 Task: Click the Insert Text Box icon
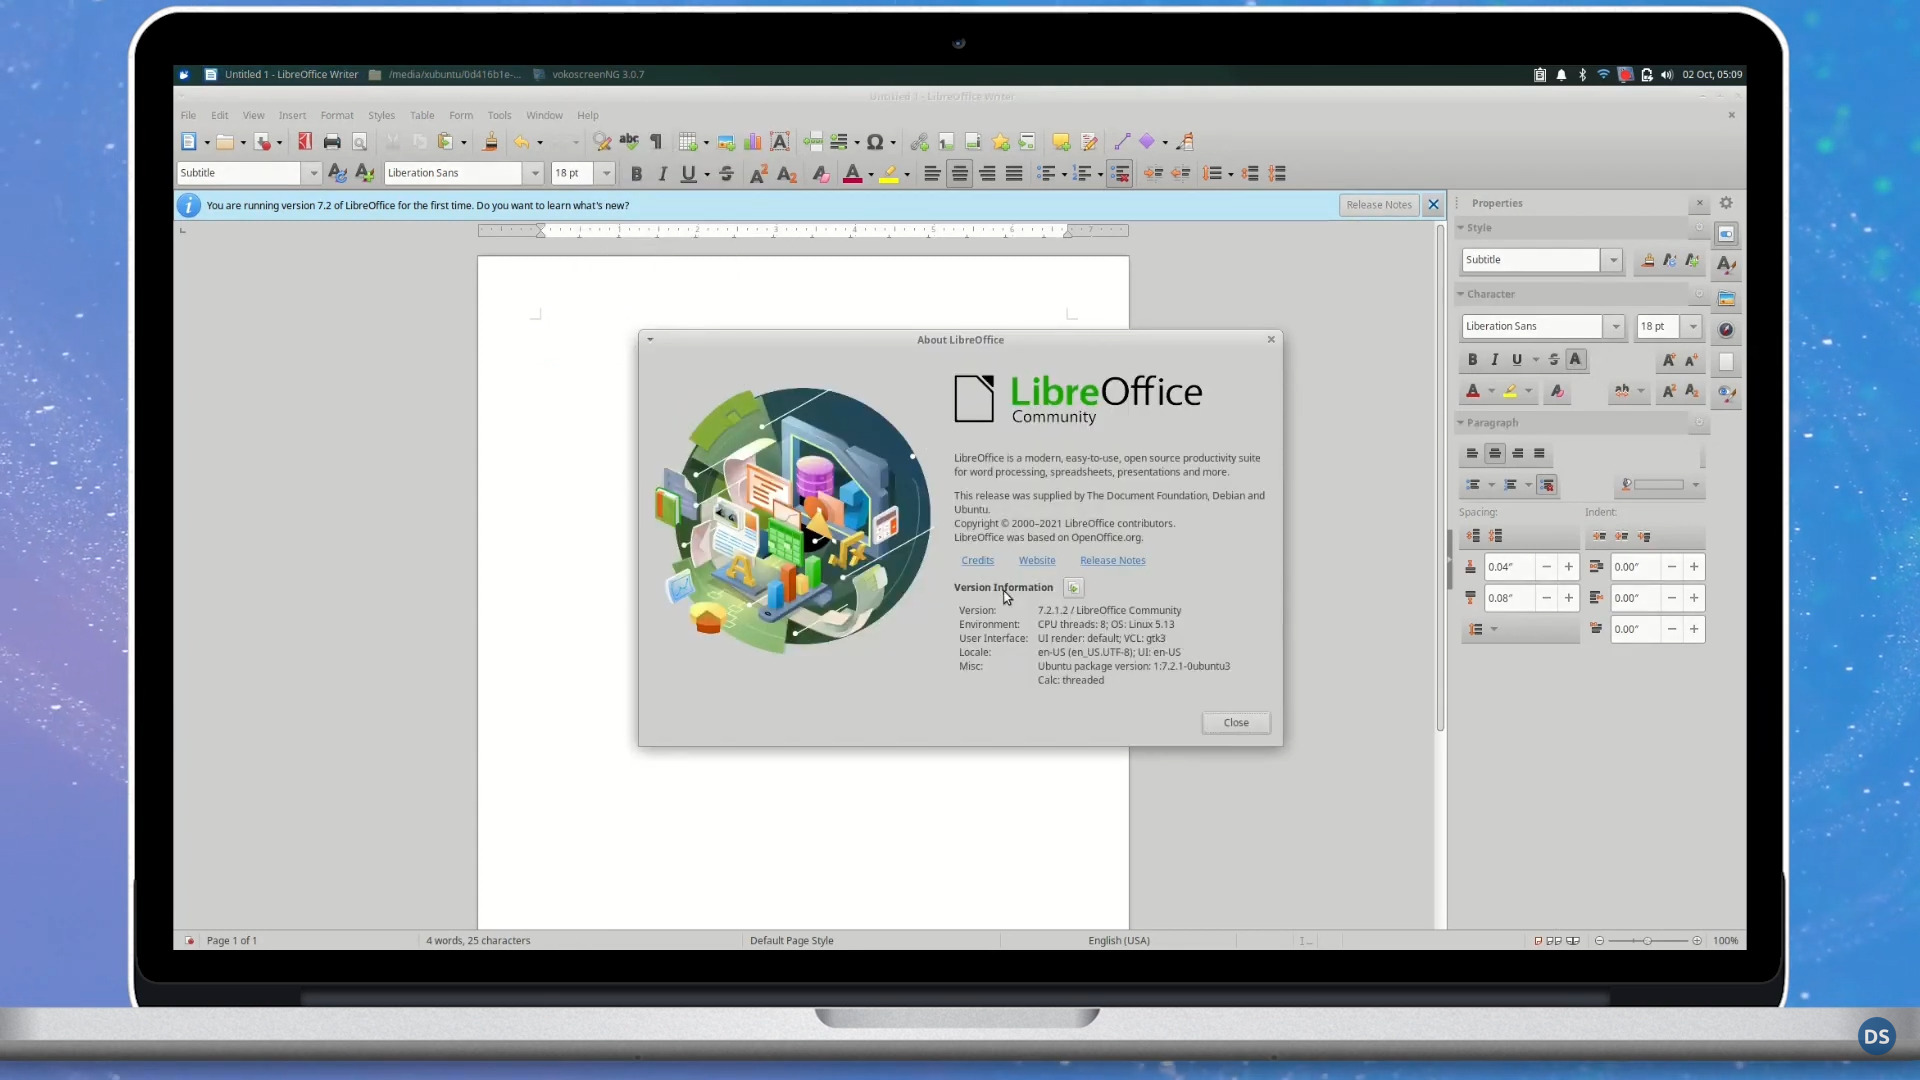[x=780, y=142]
